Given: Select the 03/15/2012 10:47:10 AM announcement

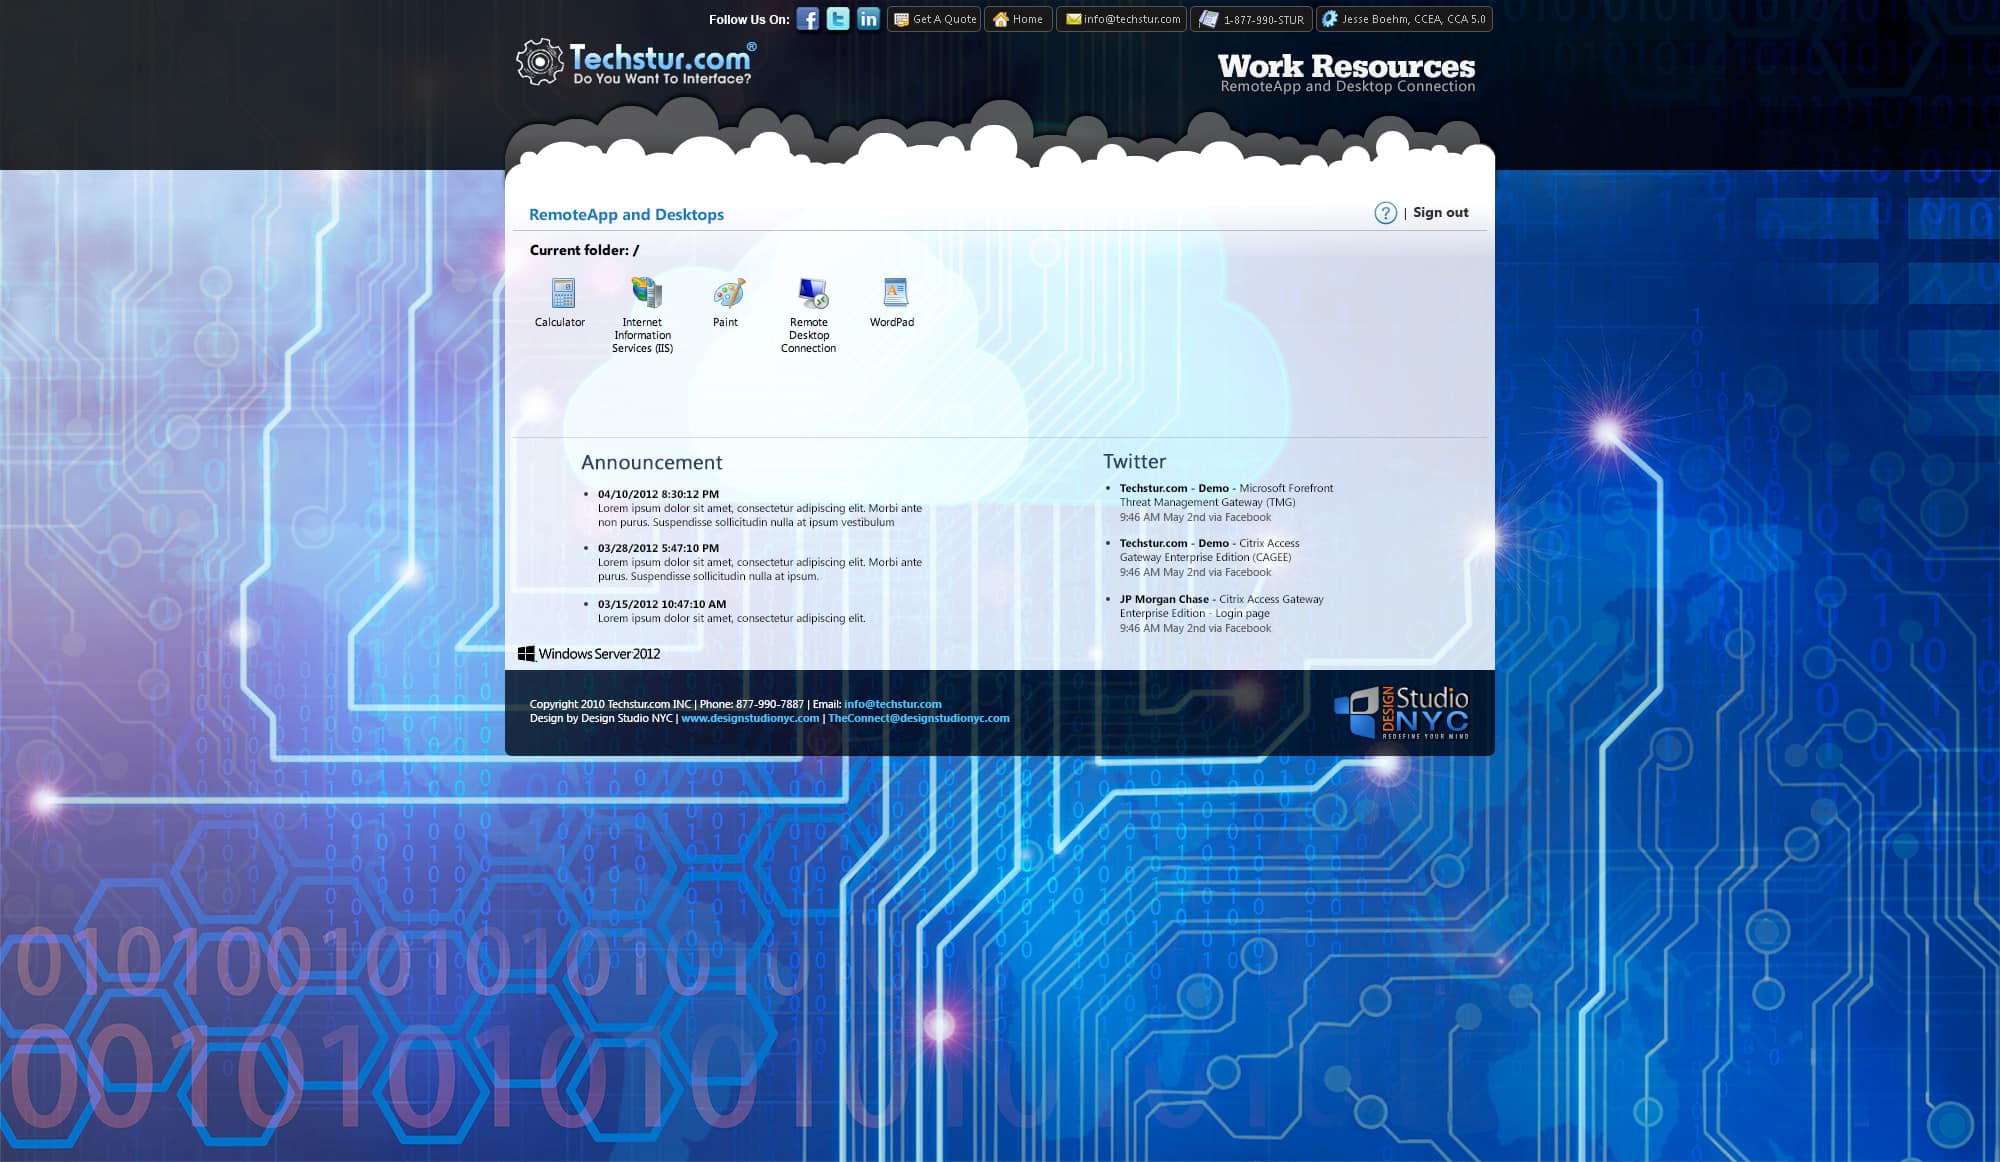Looking at the screenshot, I should tap(732, 611).
